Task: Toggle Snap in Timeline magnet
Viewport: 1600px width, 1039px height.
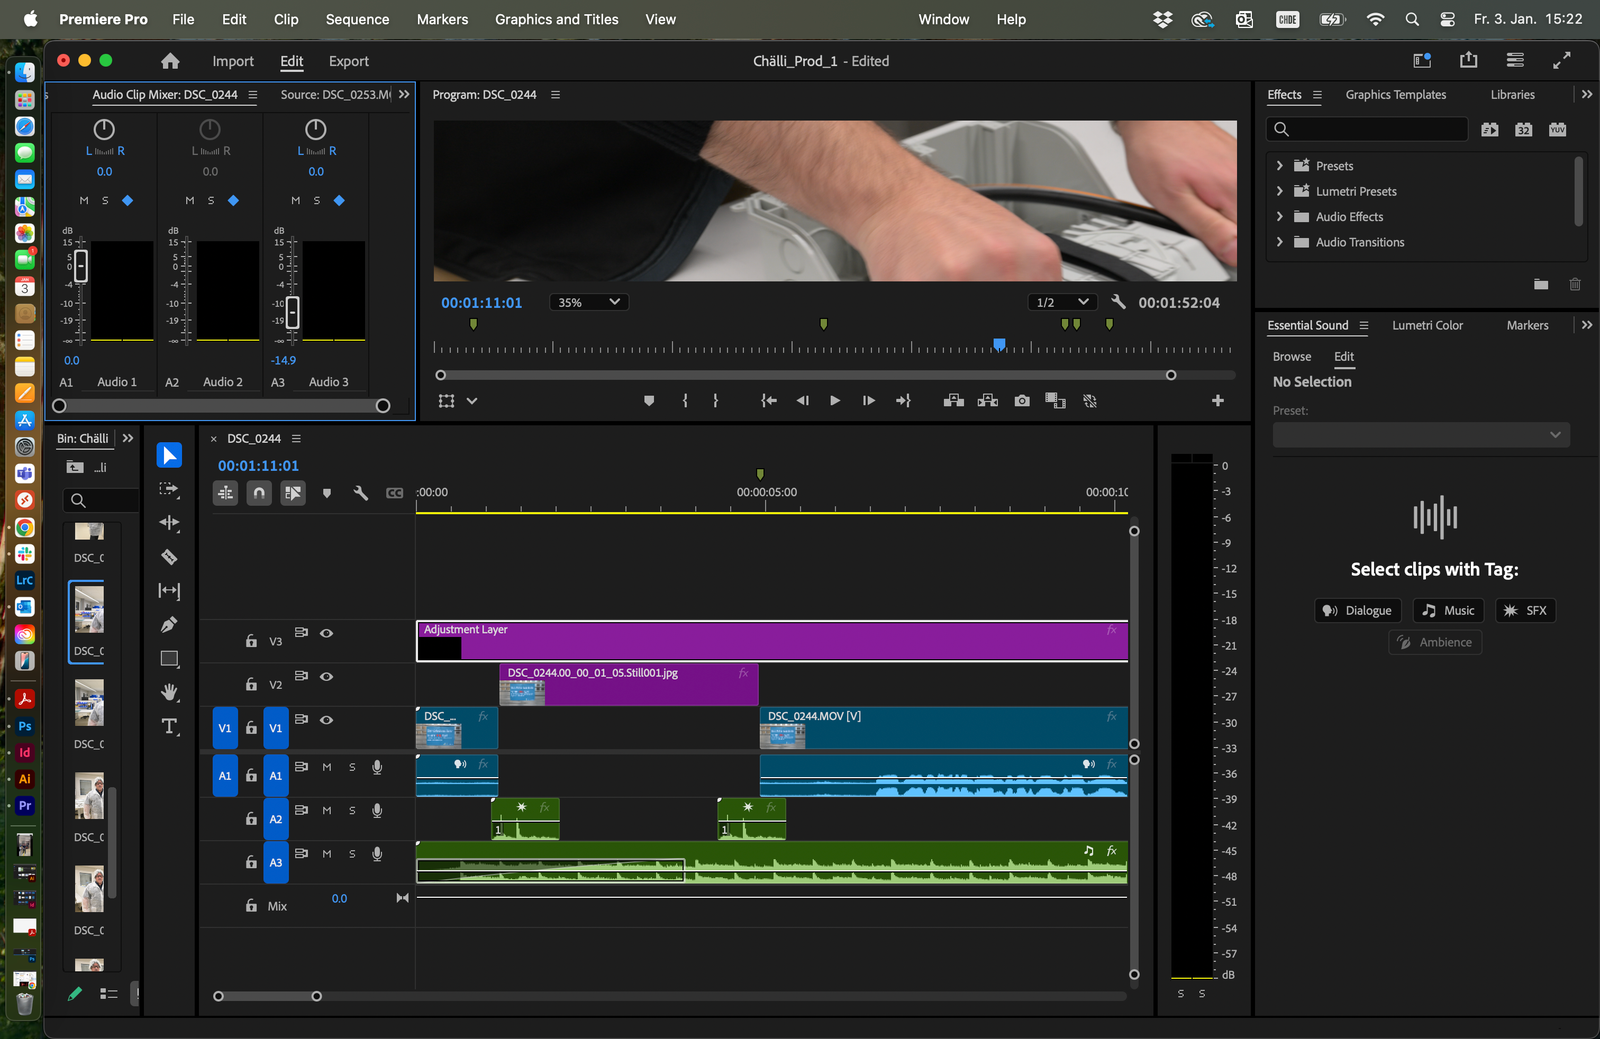Action: (x=259, y=493)
